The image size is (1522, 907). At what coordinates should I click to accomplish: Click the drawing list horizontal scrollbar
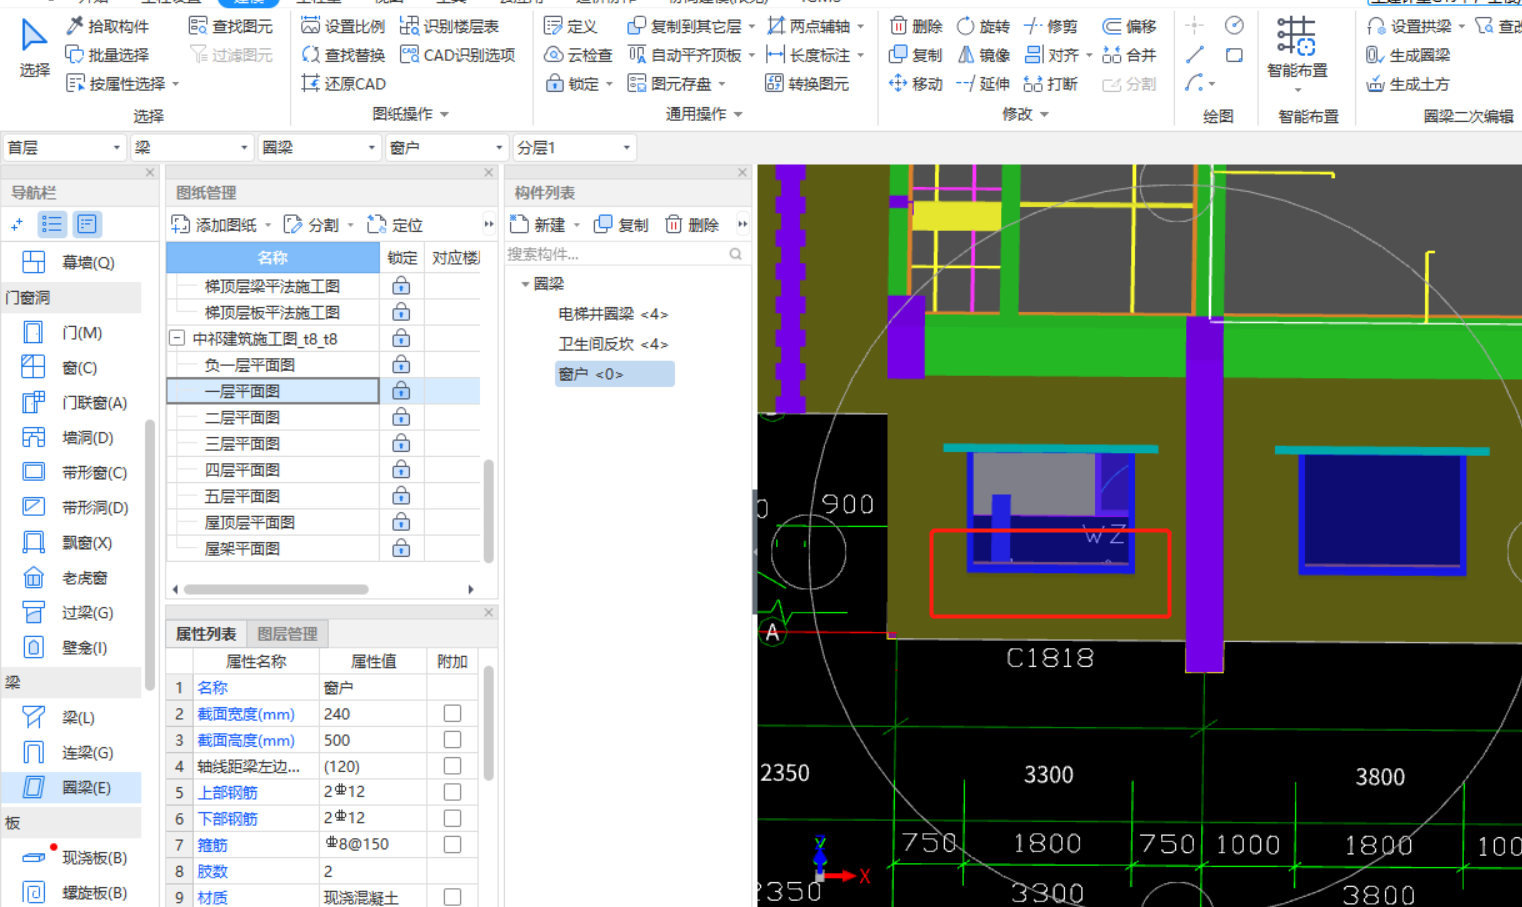[276, 589]
